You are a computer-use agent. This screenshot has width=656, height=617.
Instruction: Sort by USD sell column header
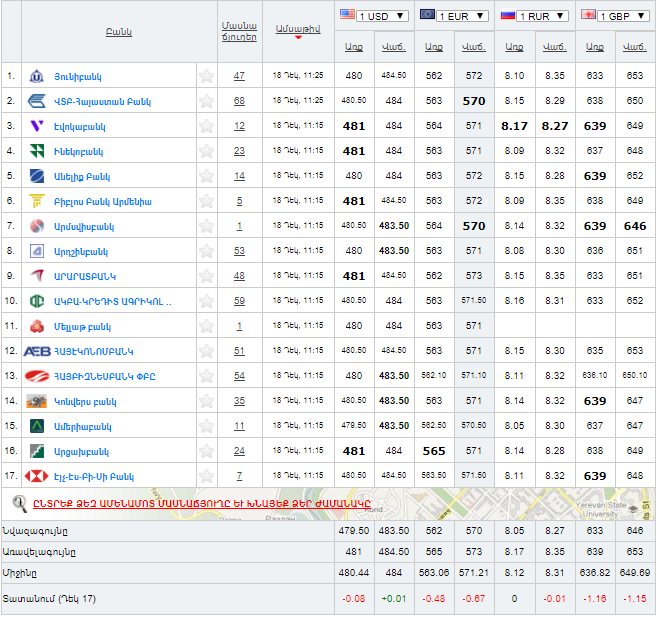click(x=394, y=47)
